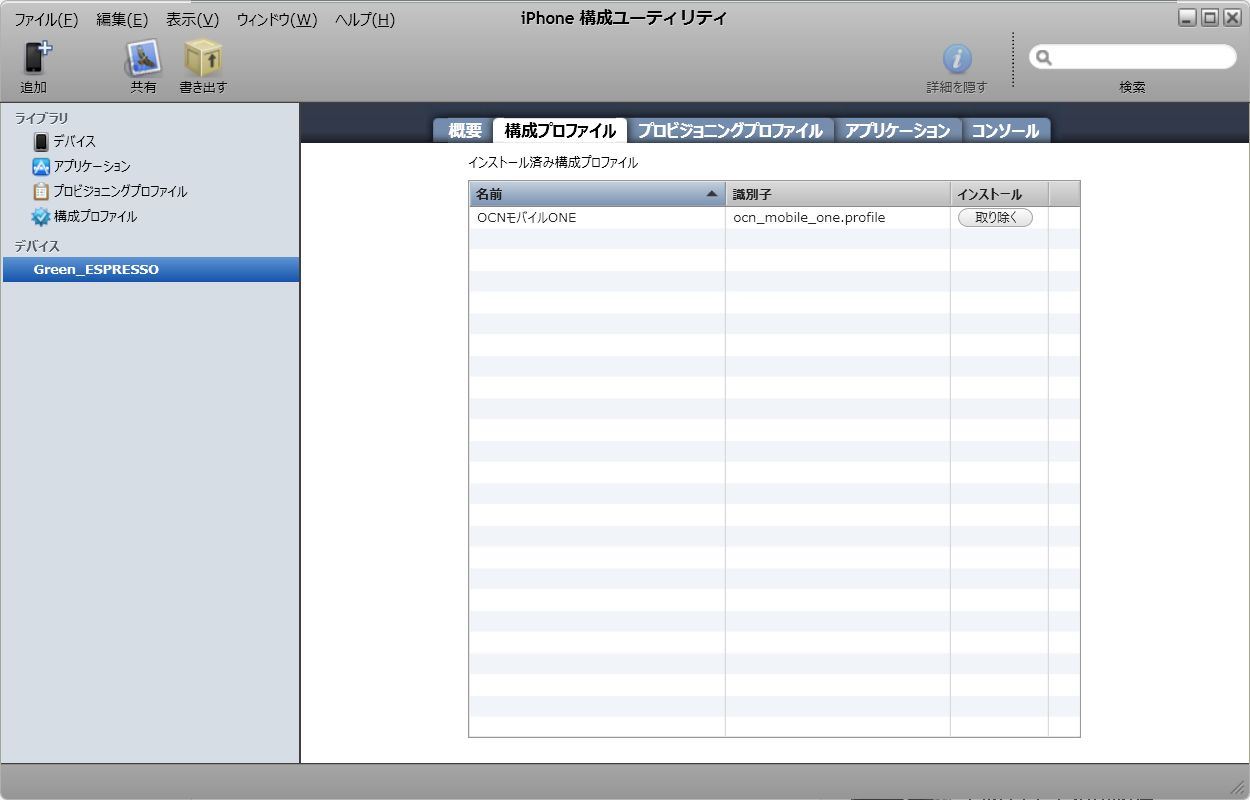Open the ヘルプ(H) menu
This screenshot has width=1250, height=800.
click(x=365, y=20)
